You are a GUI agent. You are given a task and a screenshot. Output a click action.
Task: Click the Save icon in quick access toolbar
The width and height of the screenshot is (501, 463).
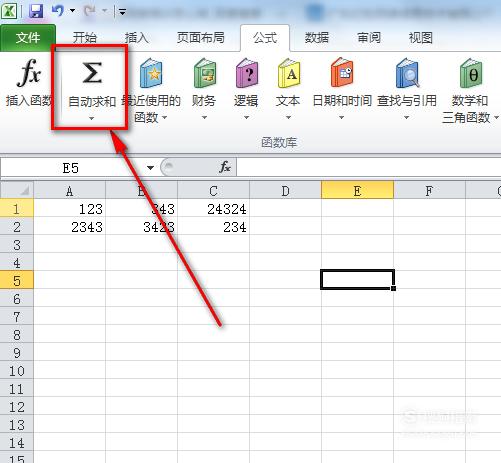tap(36, 11)
